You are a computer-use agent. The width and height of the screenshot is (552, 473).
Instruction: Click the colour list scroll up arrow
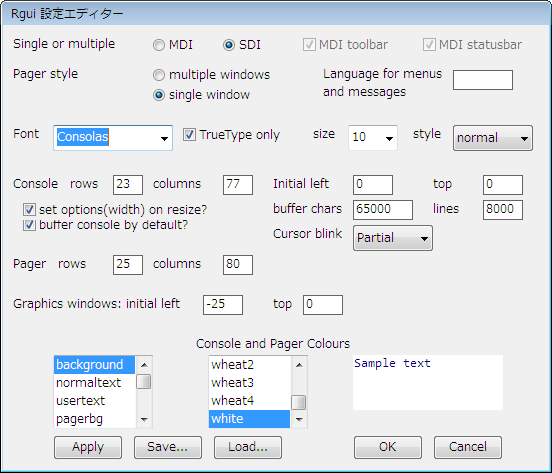[x=299, y=365]
